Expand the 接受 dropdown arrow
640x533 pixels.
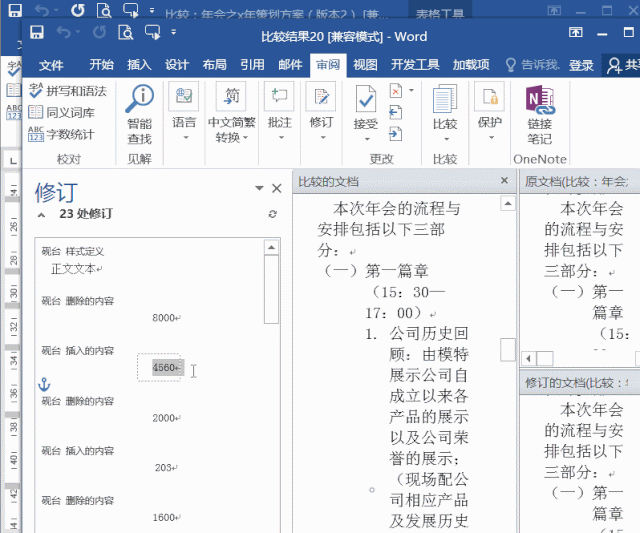pyautogui.click(x=367, y=139)
